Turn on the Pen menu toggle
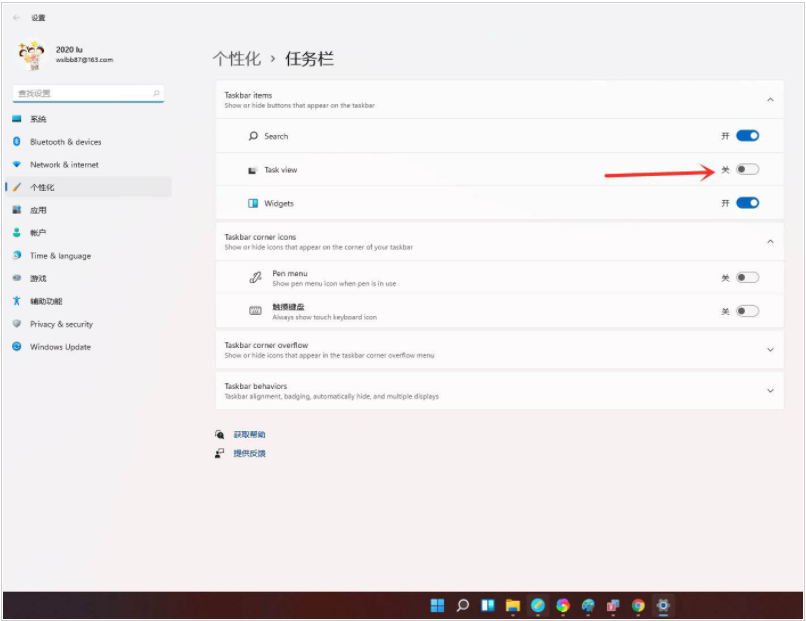Viewport: 806px width, 621px height. (x=747, y=278)
